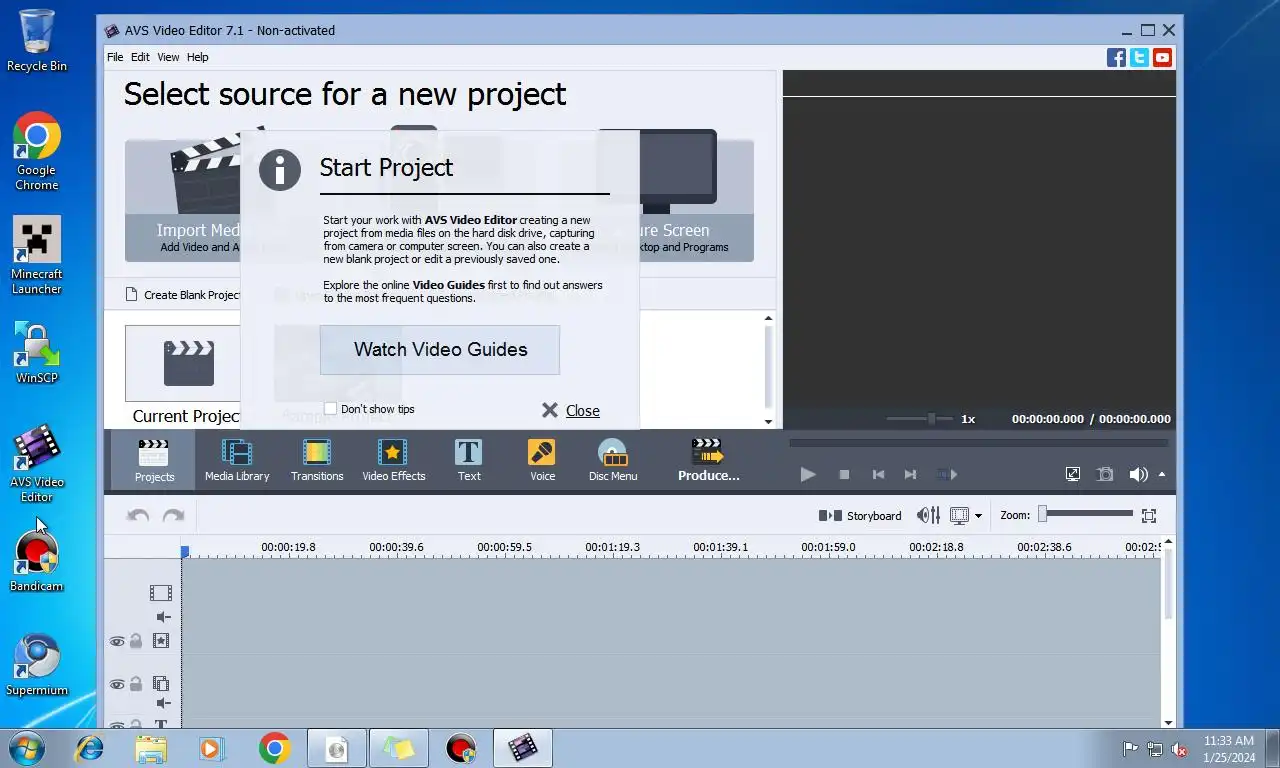Click the overlay track audio speaker icon

pos(163,704)
